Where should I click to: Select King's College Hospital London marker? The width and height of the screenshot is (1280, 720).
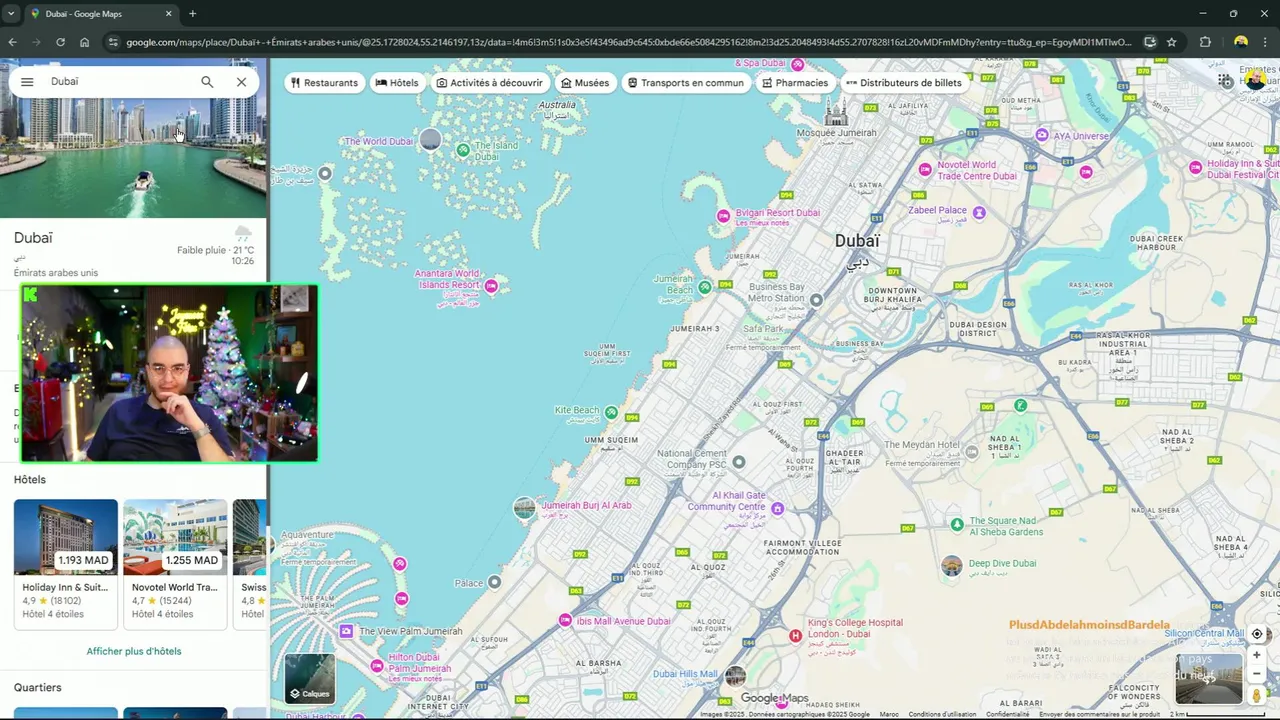click(796, 635)
